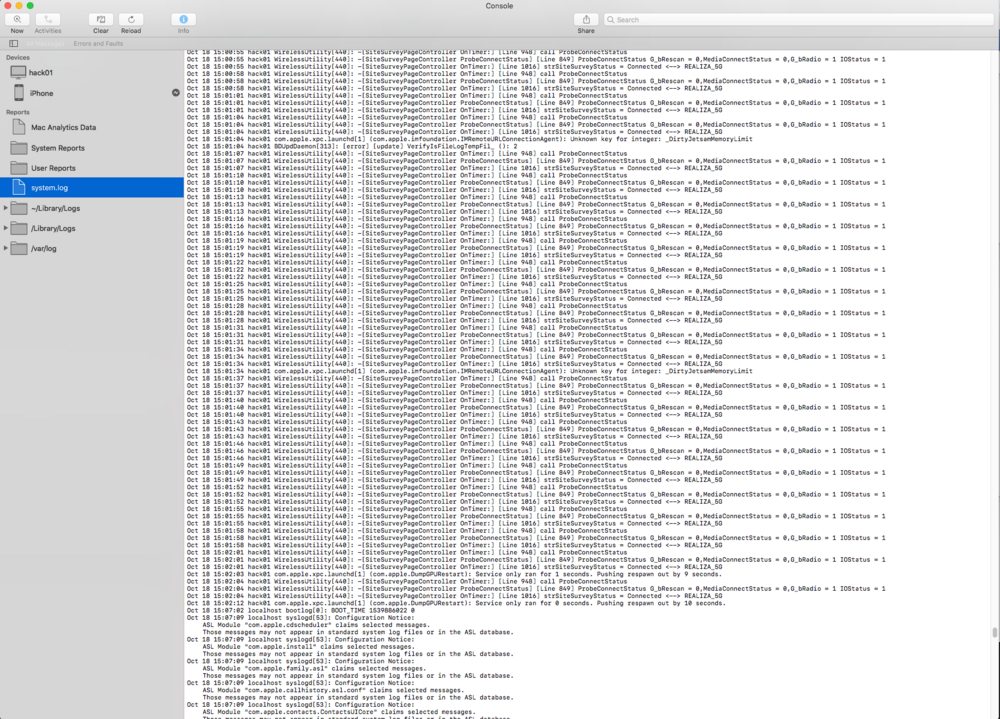The width and height of the screenshot is (1000, 719).
Task: Click the Now toolbar icon
Action: [x=17, y=20]
